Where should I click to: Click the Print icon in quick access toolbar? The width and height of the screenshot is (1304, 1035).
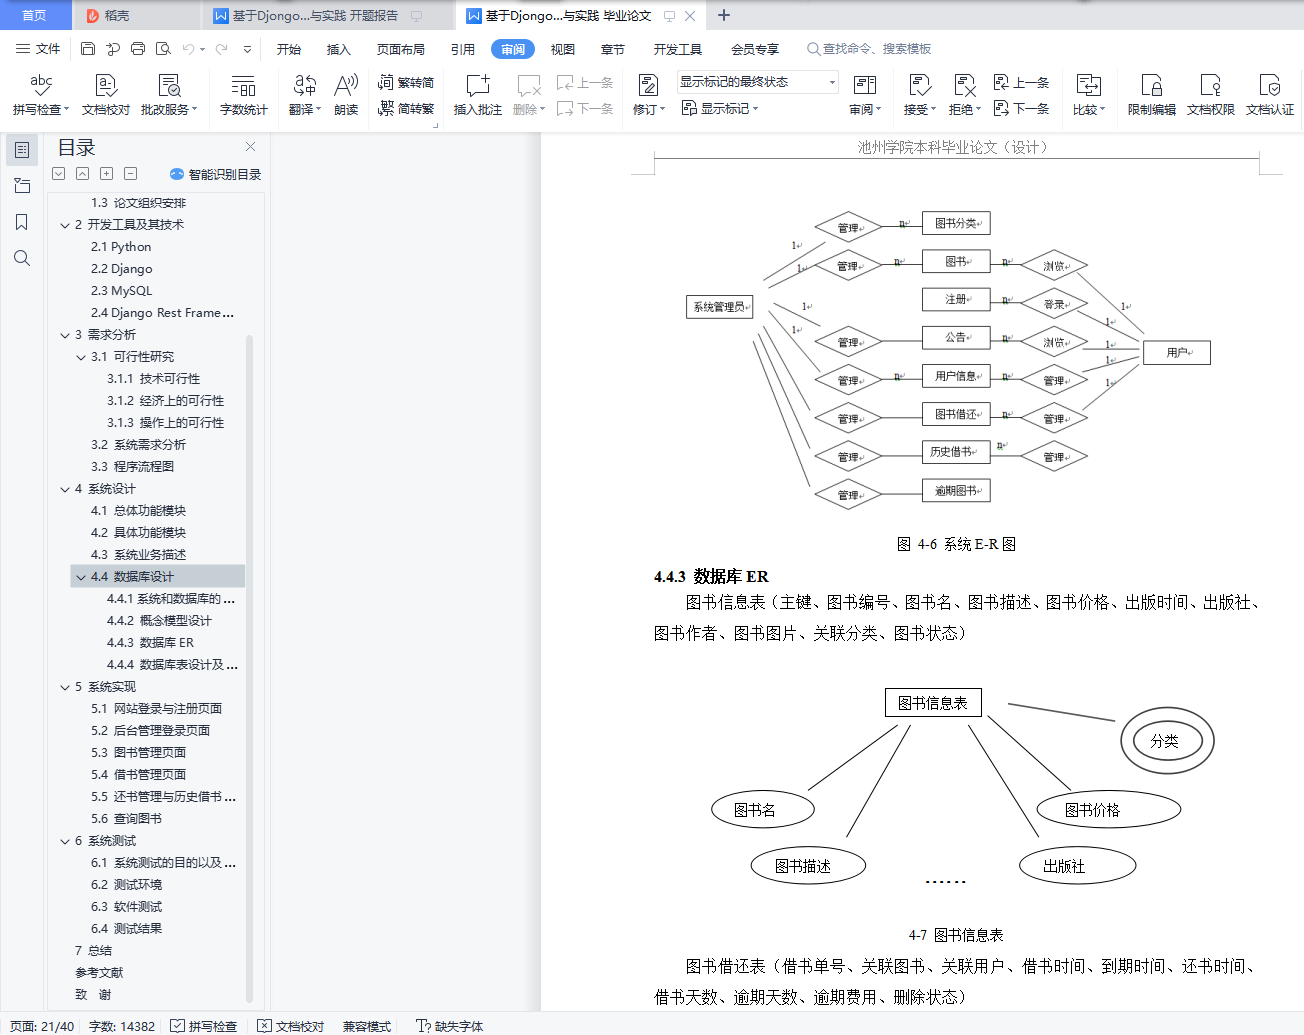[x=138, y=49]
